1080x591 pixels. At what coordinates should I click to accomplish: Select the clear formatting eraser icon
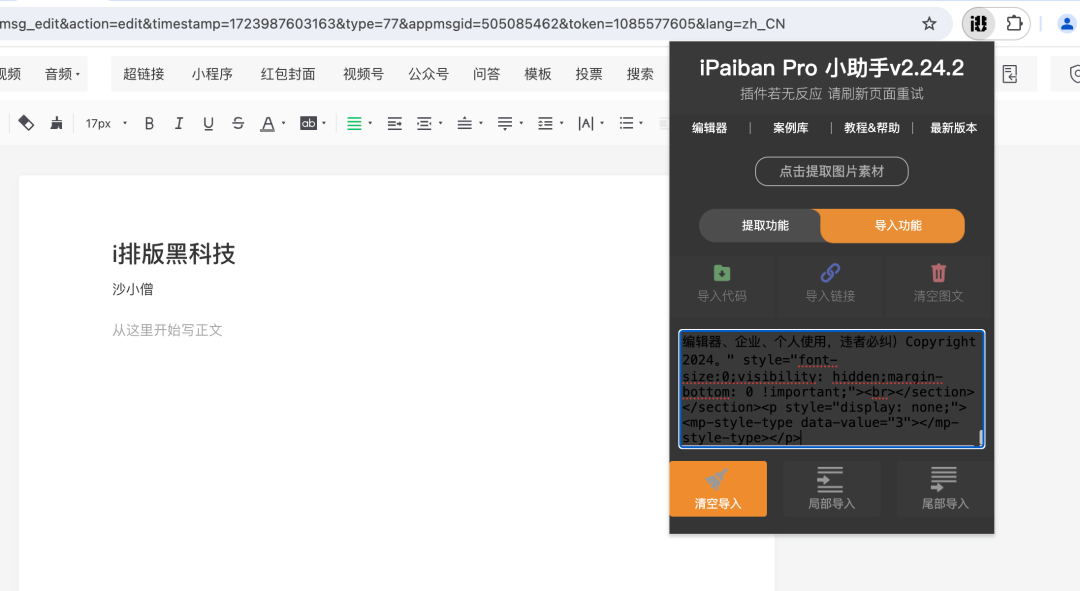tap(25, 123)
